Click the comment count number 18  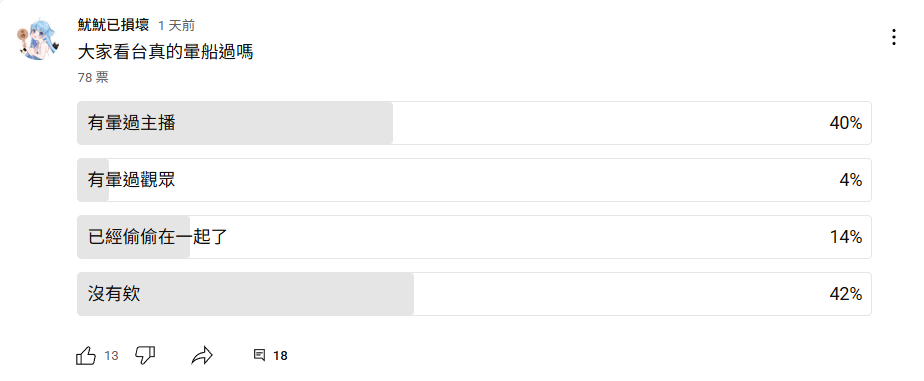click(280, 356)
